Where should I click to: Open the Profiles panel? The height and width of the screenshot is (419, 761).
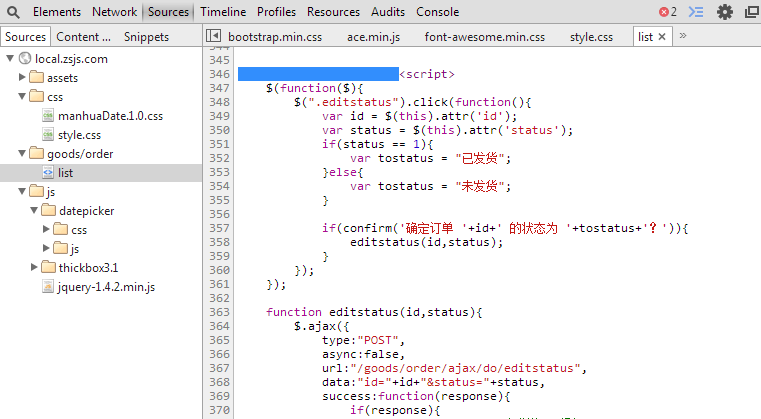point(276,12)
